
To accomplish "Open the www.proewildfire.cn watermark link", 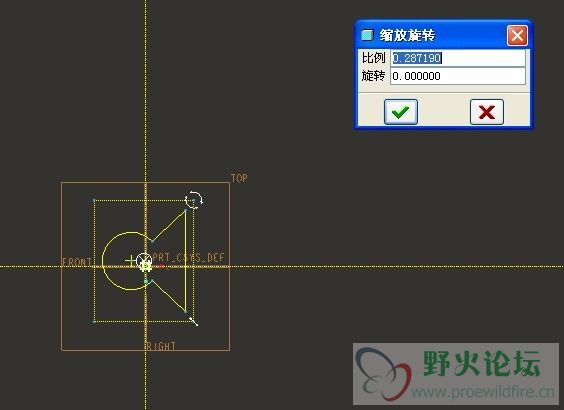I will tap(483, 392).
